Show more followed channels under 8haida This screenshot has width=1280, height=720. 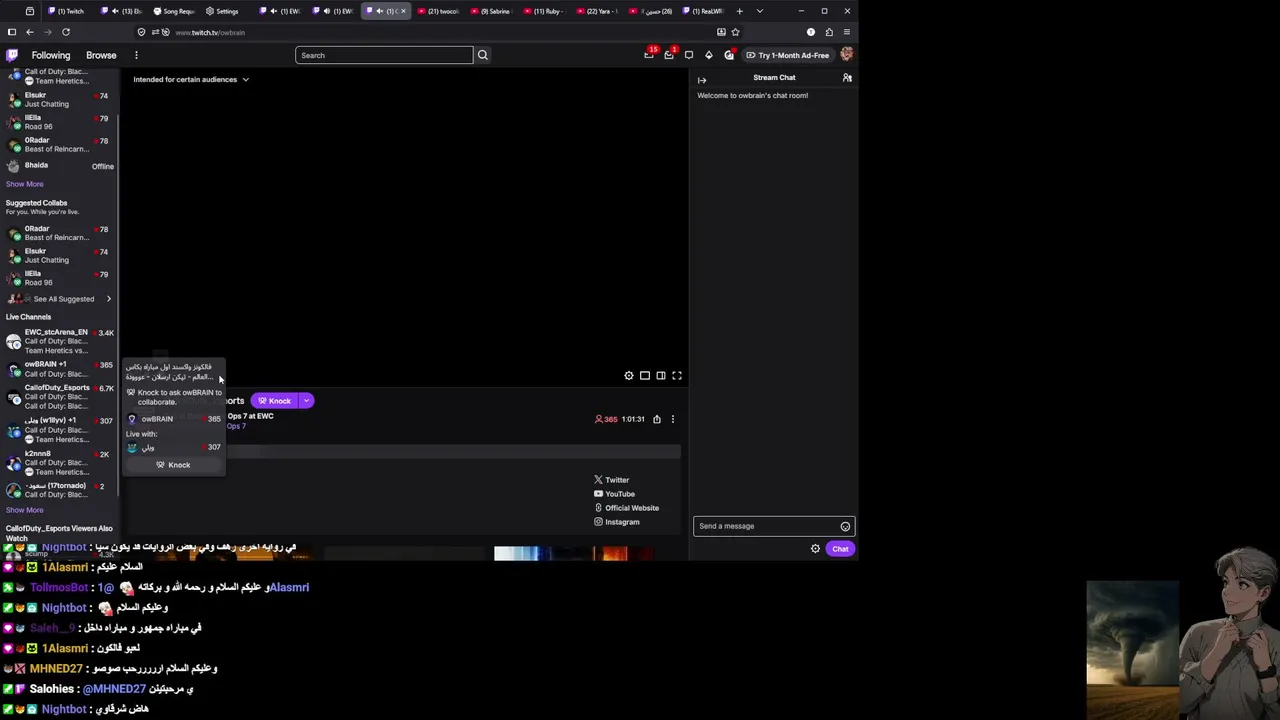pyautogui.click(x=24, y=184)
